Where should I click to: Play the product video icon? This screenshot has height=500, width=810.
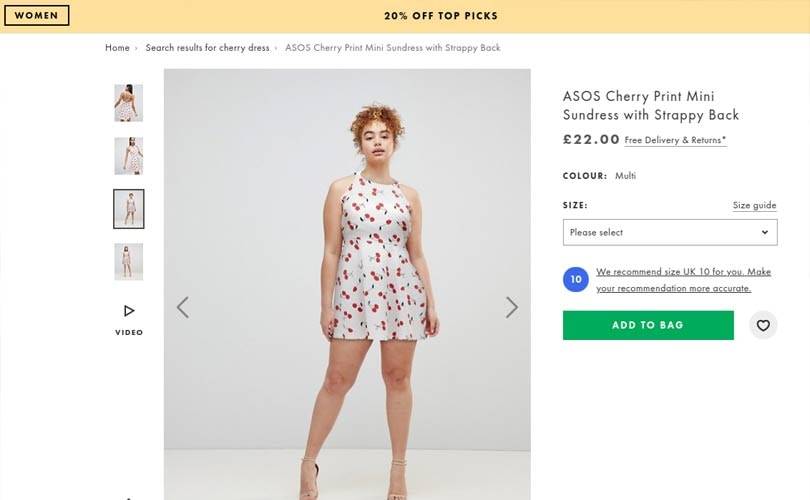pos(129,311)
